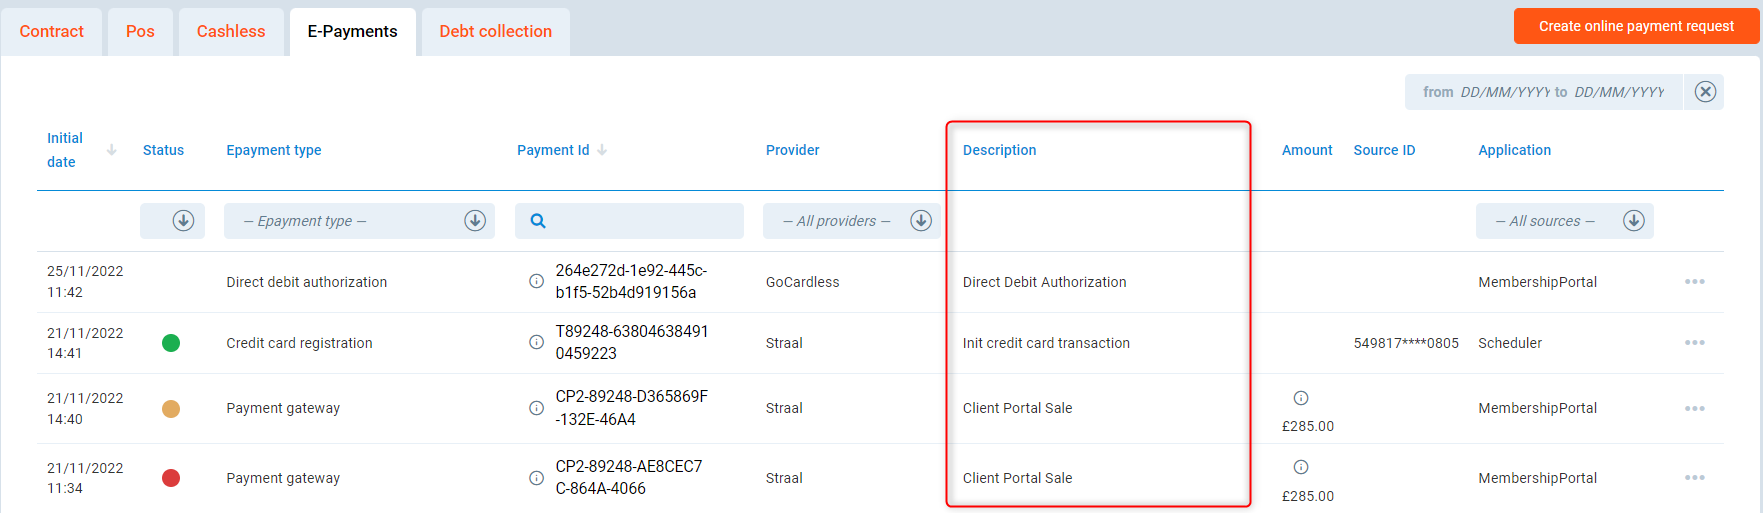This screenshot has height=513, width=1763.
Task: Click the Initial date sort arrow
Action: coord(111,150)
